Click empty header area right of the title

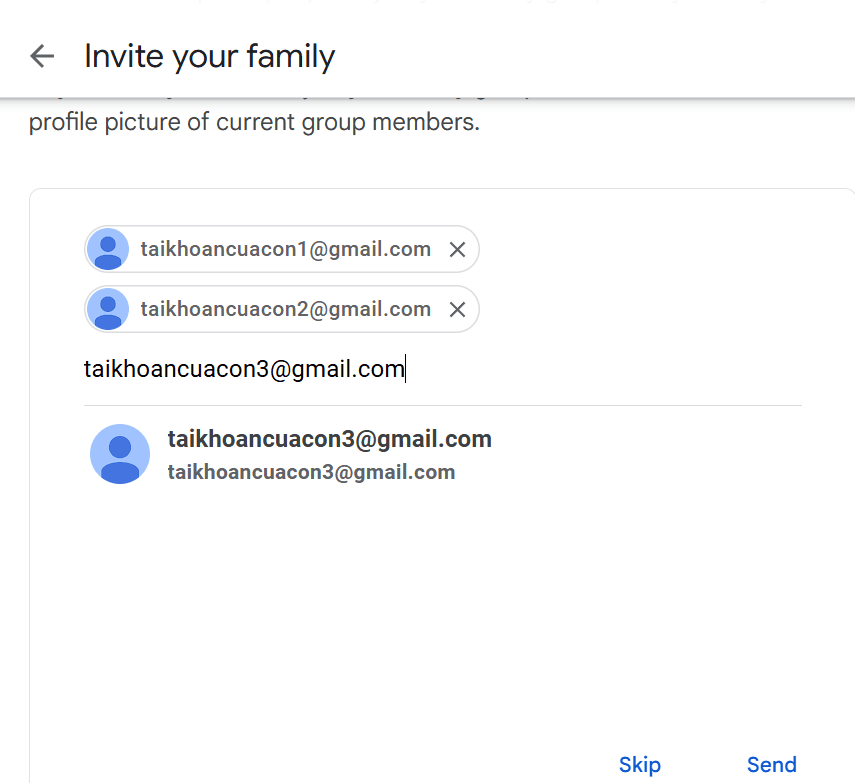pos(600,56)
